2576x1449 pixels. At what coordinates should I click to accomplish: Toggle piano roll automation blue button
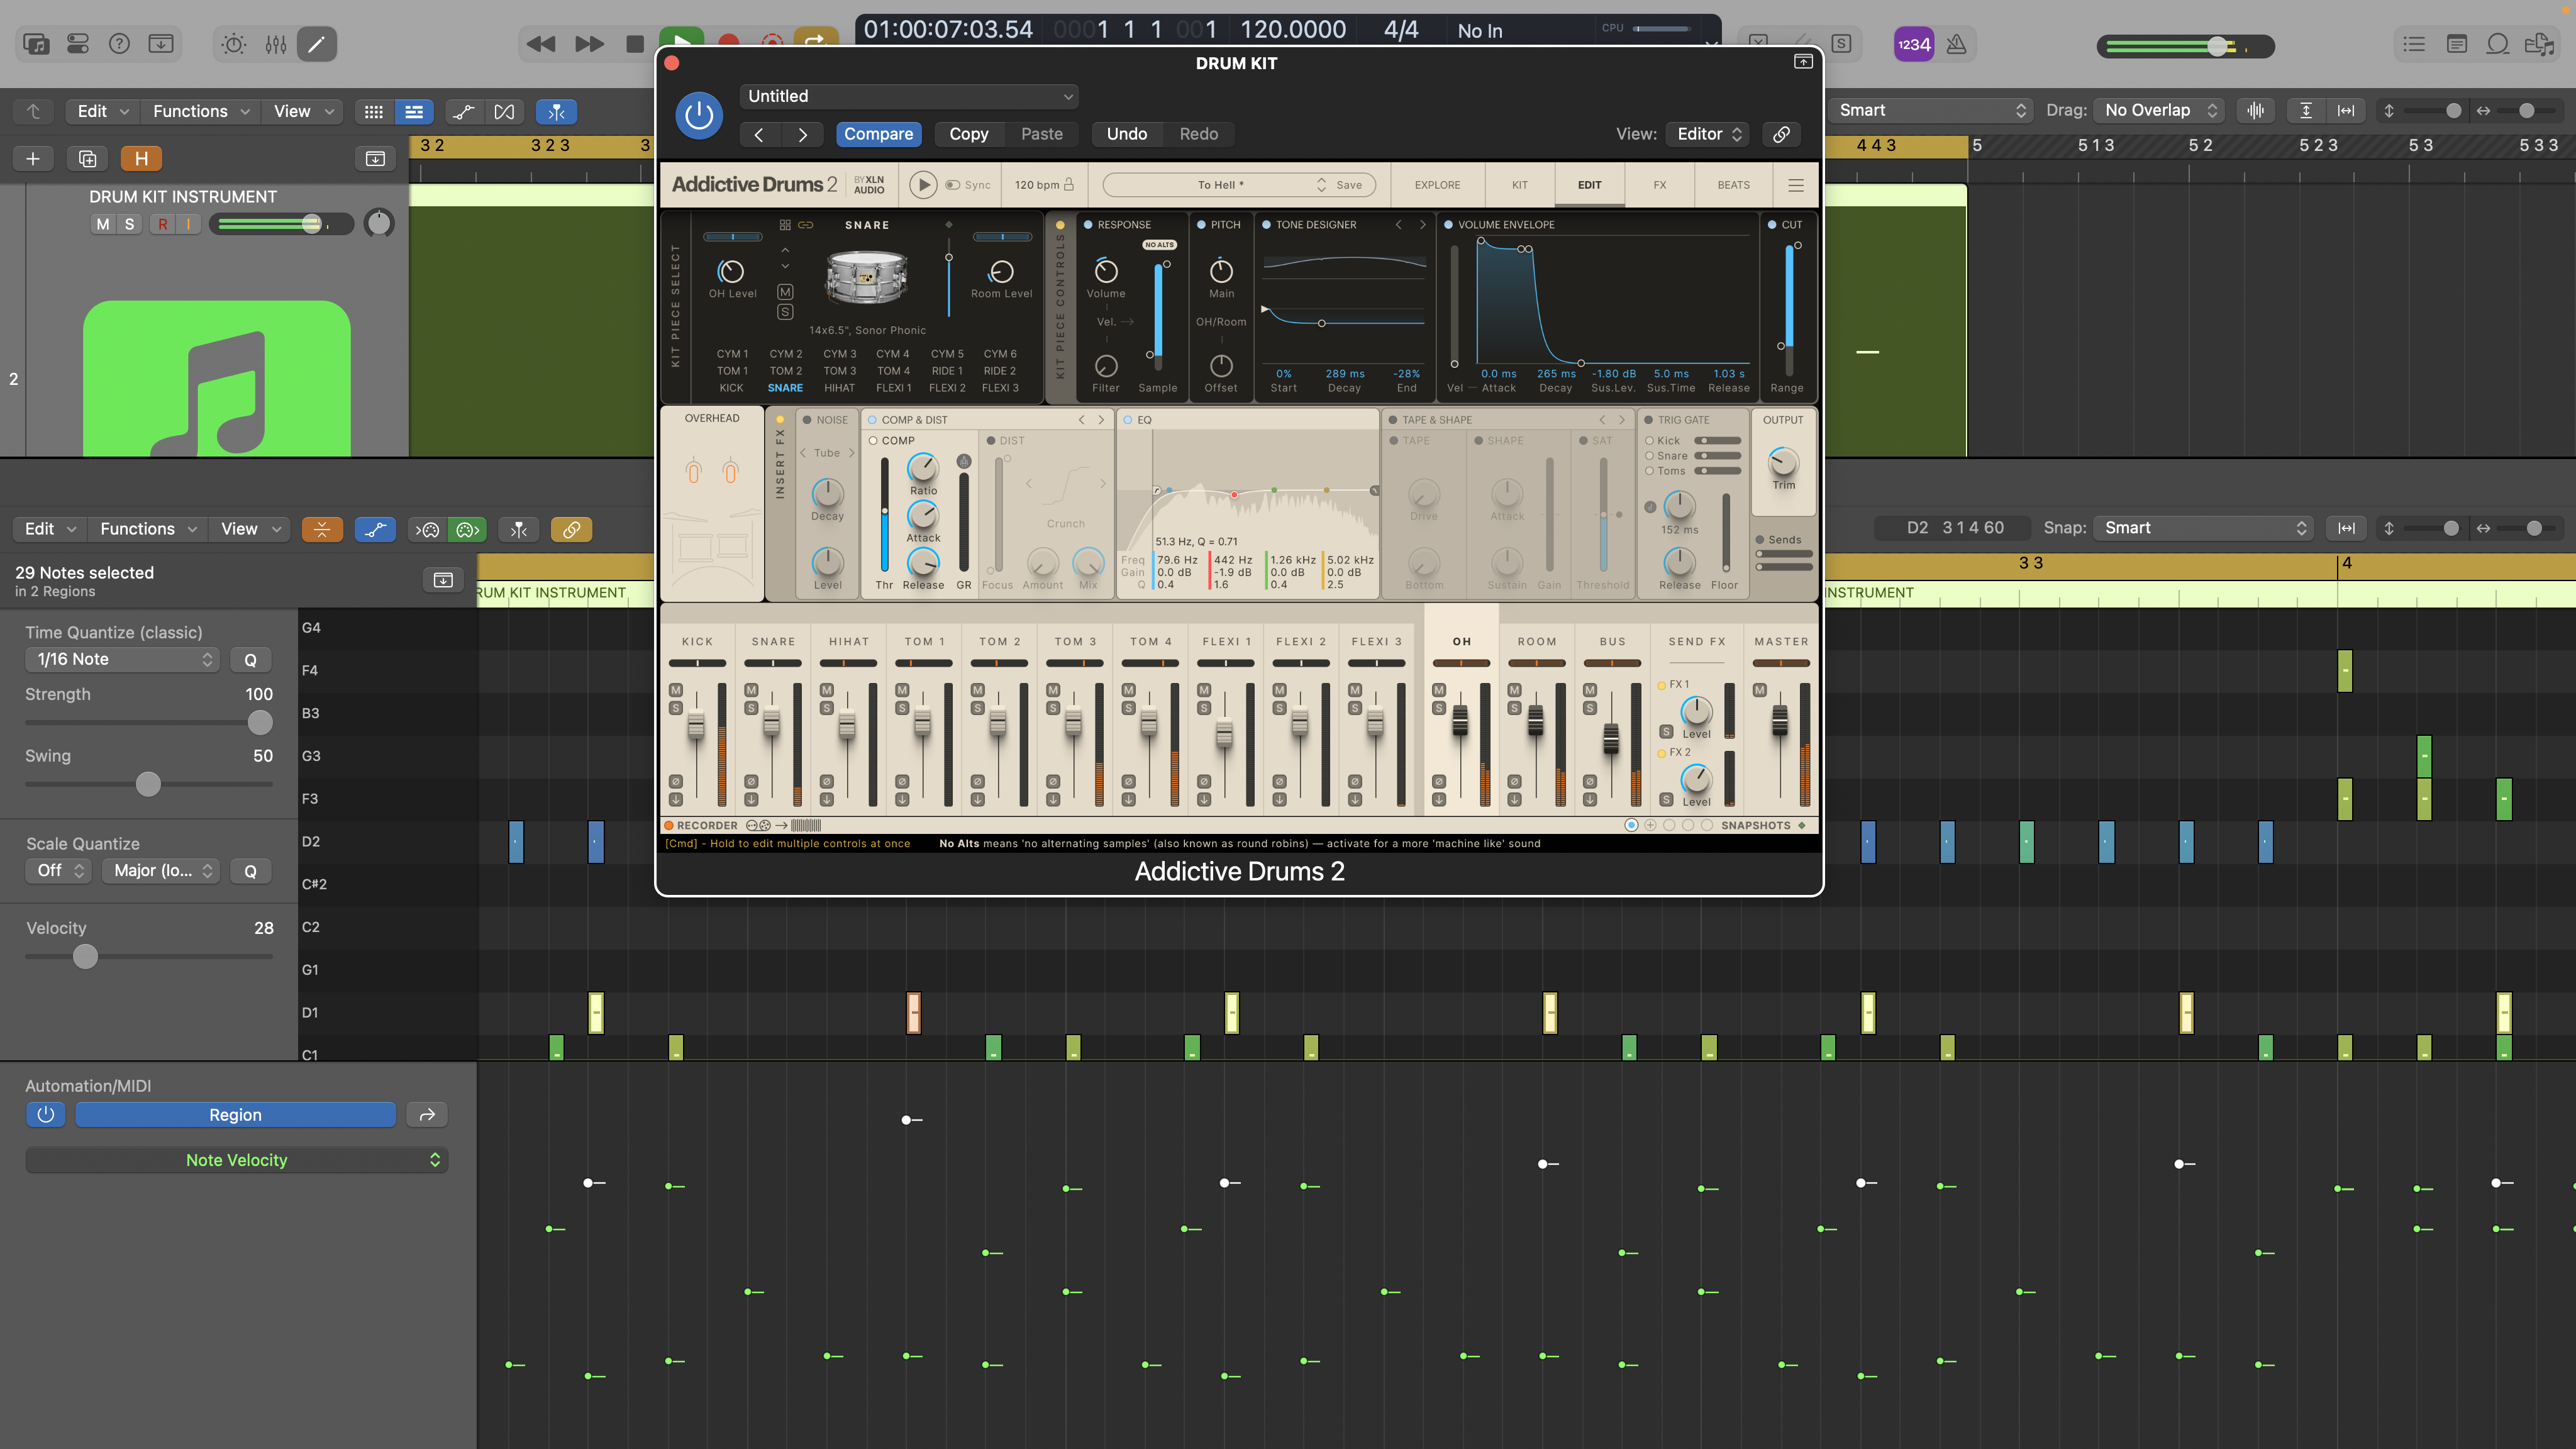pos(375,529)
